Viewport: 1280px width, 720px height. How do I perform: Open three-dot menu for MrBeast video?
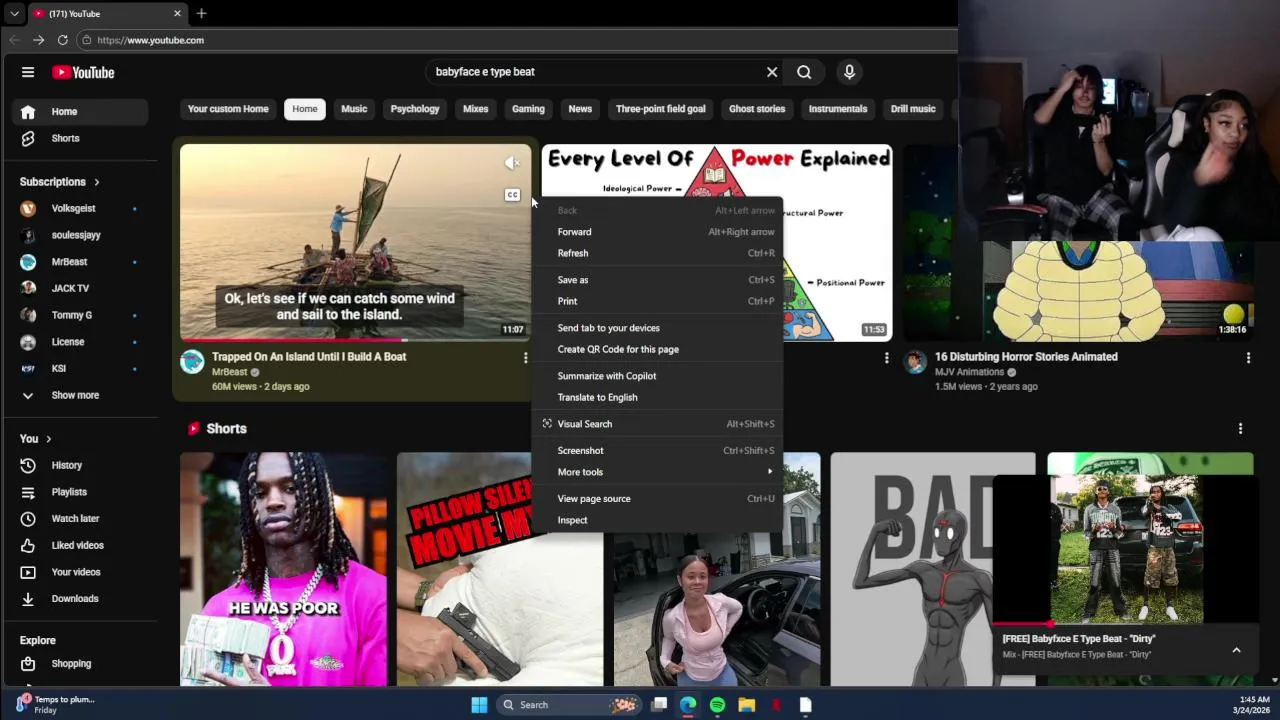coord(525,358)
